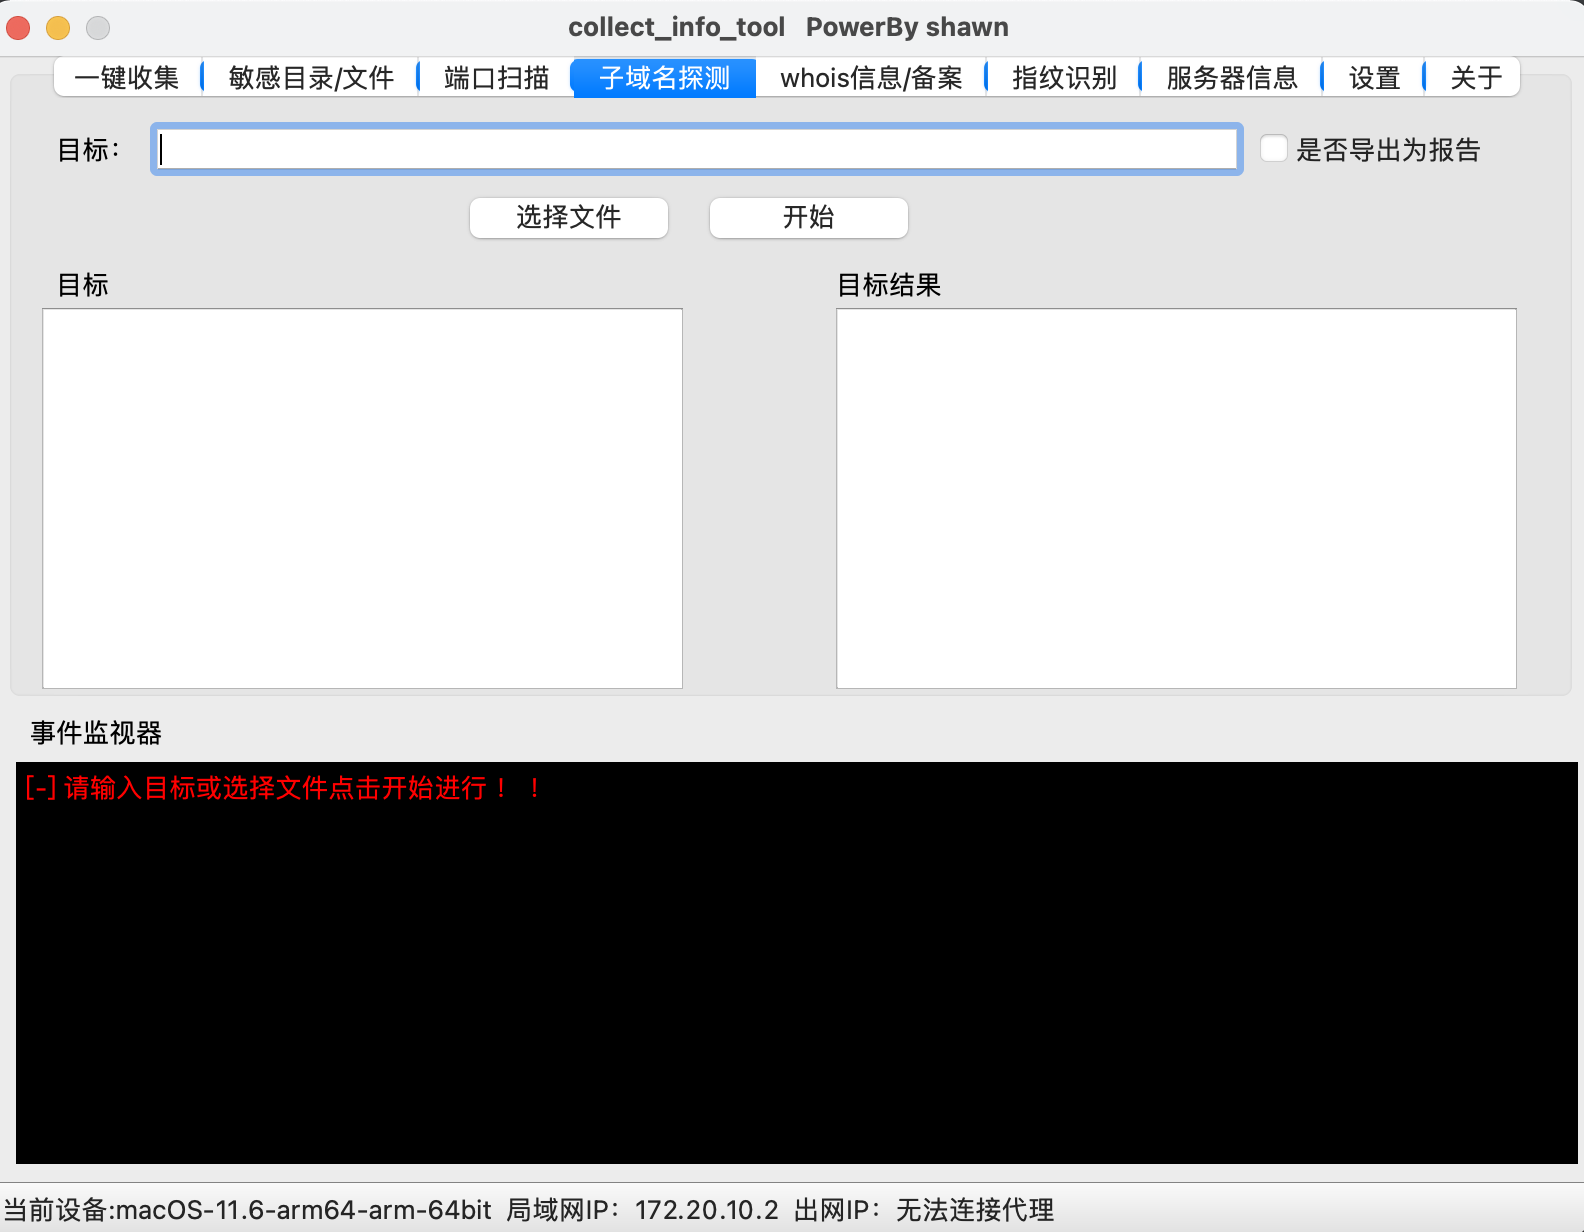The width and height of the screenshot is (1584, 1232).
Task: Enable the 是否导出为报告 checkbox
Action: tap(1274, 149)
